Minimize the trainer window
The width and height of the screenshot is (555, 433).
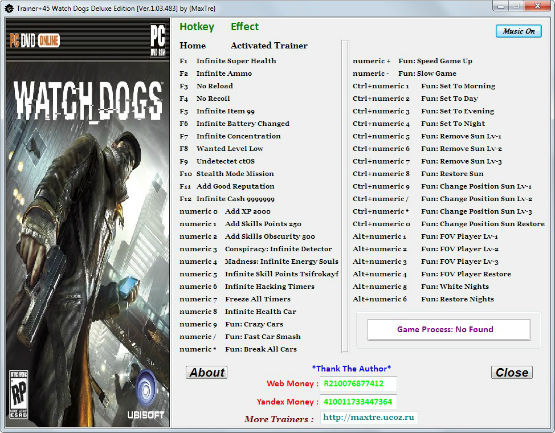(x=500, y=6)
